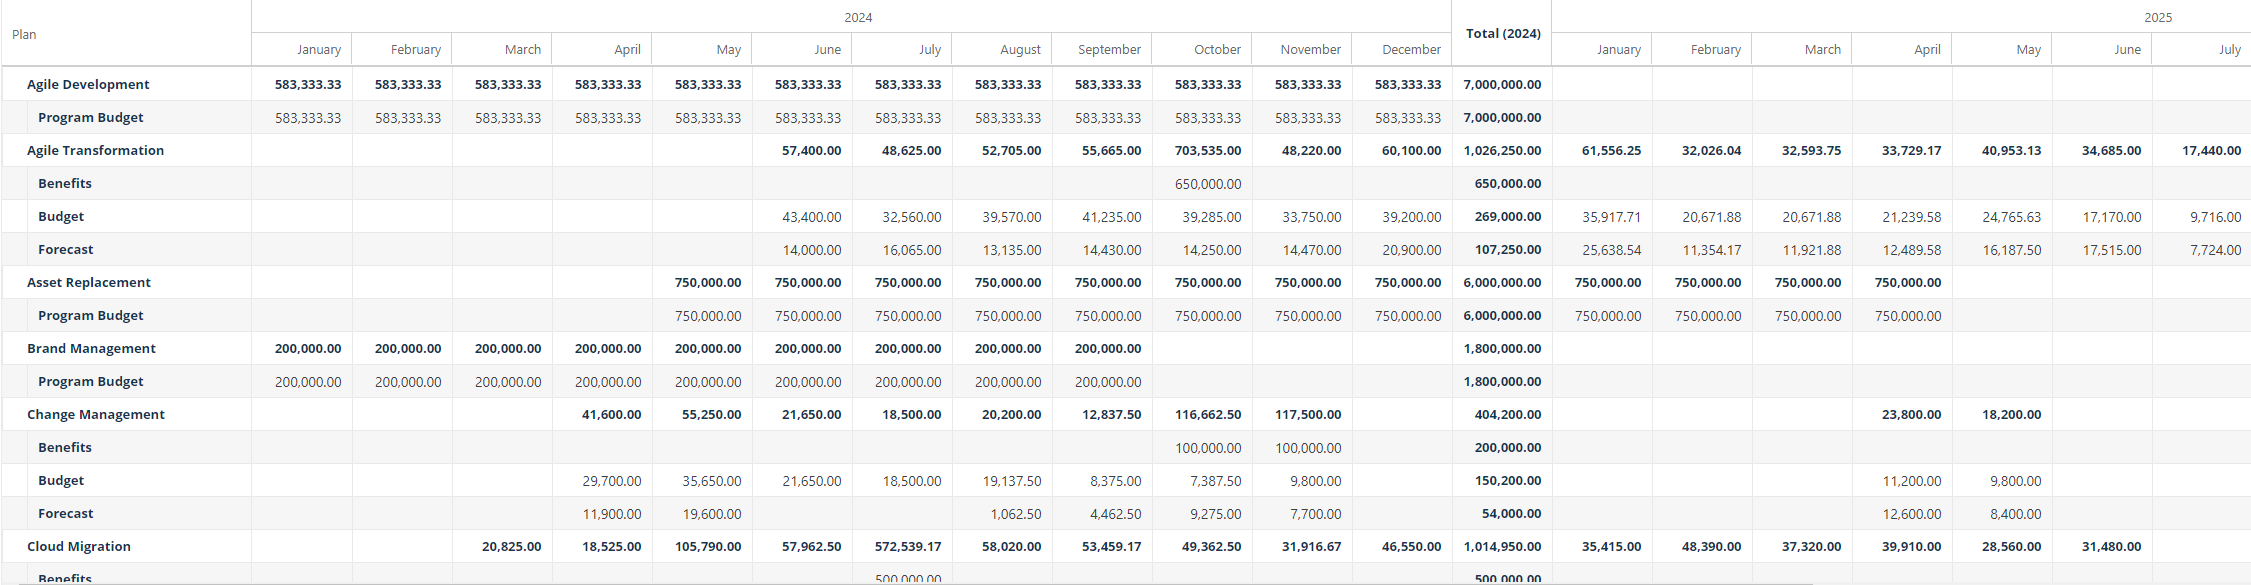Select the Agile Transformation plan row
2251x585 pixels.
pos(95,150)
